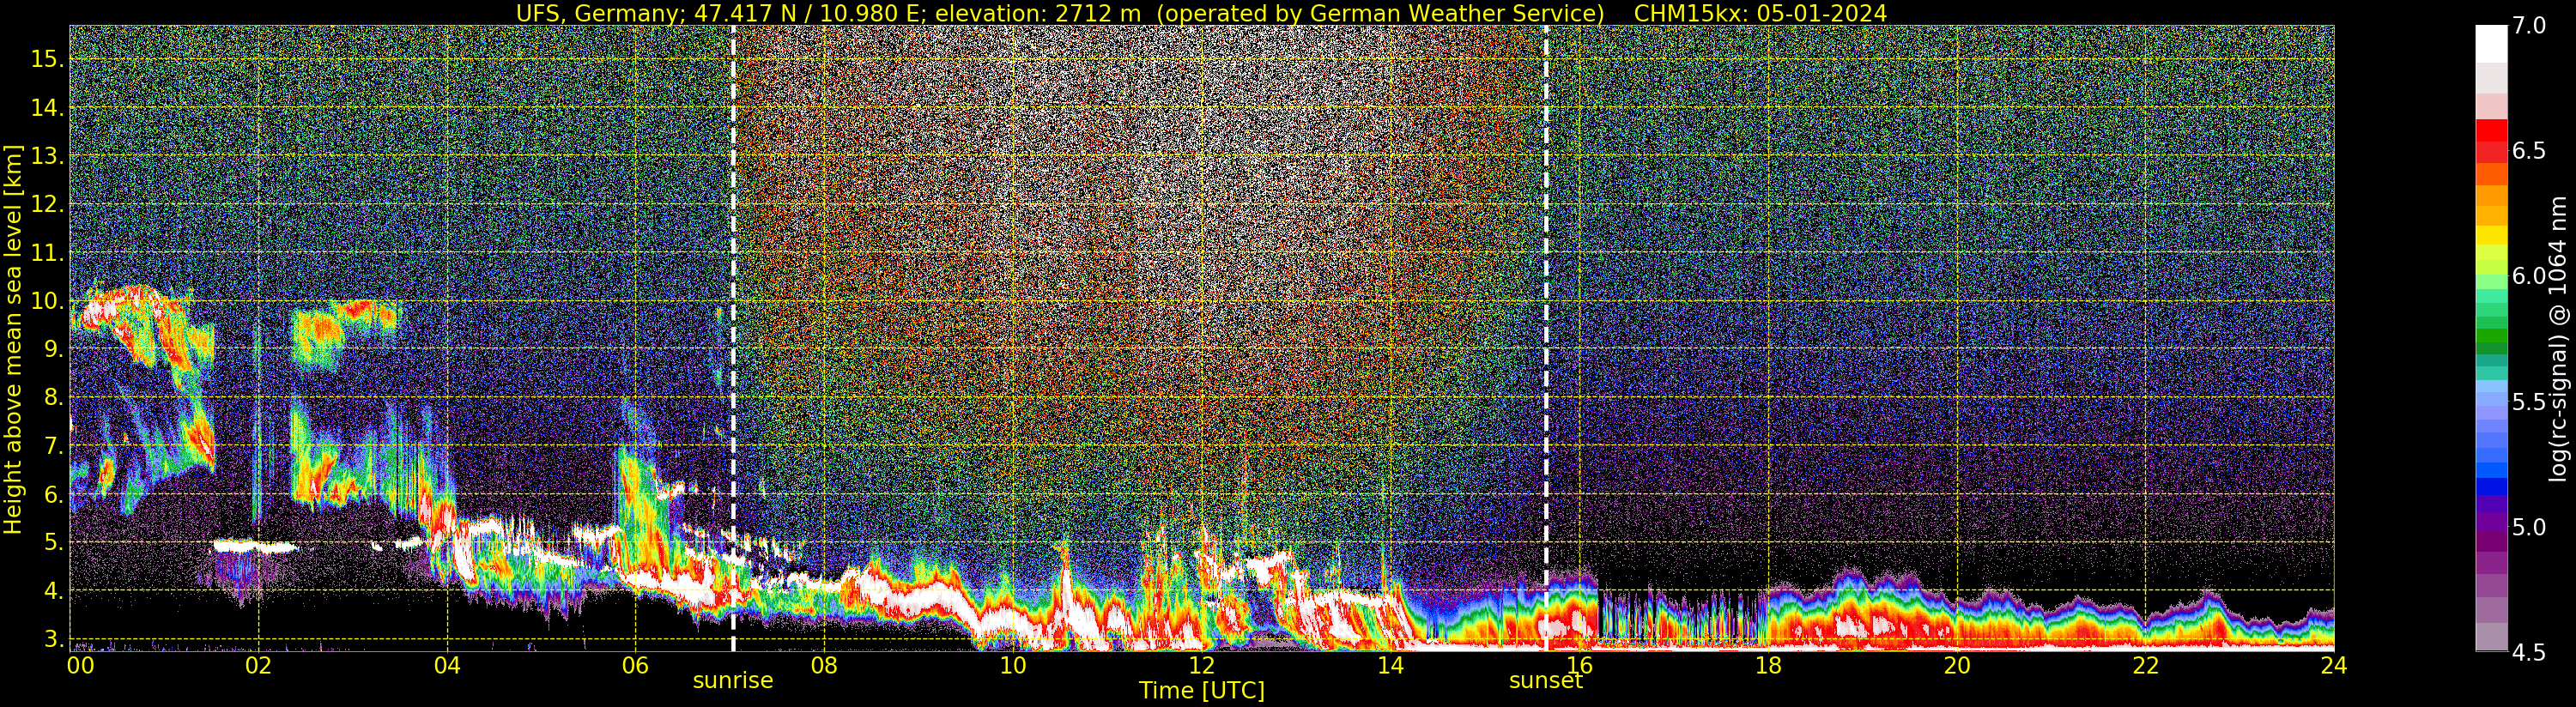The width and height of the screenshot is (2576, 707).
Task: Select the "6." height axis tick label
Action: click(x=54, y=494)
